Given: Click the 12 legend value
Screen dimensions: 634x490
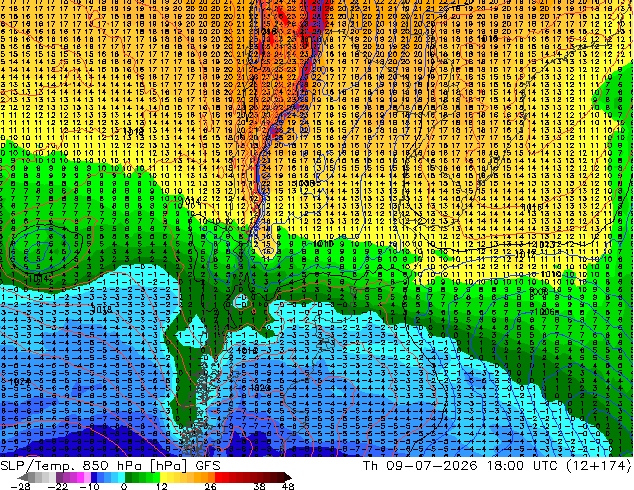Looking at the screenshot, I should (162, 486).
